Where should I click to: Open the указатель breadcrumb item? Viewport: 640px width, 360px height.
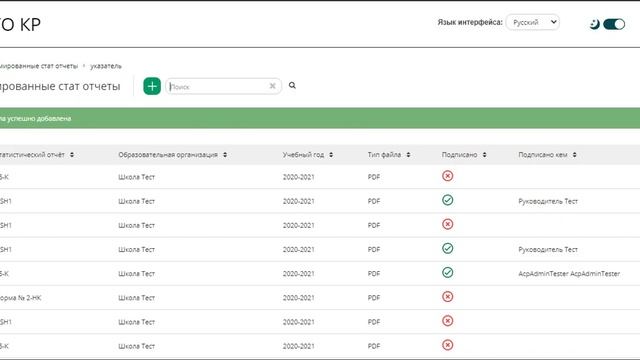click(106, 66)
